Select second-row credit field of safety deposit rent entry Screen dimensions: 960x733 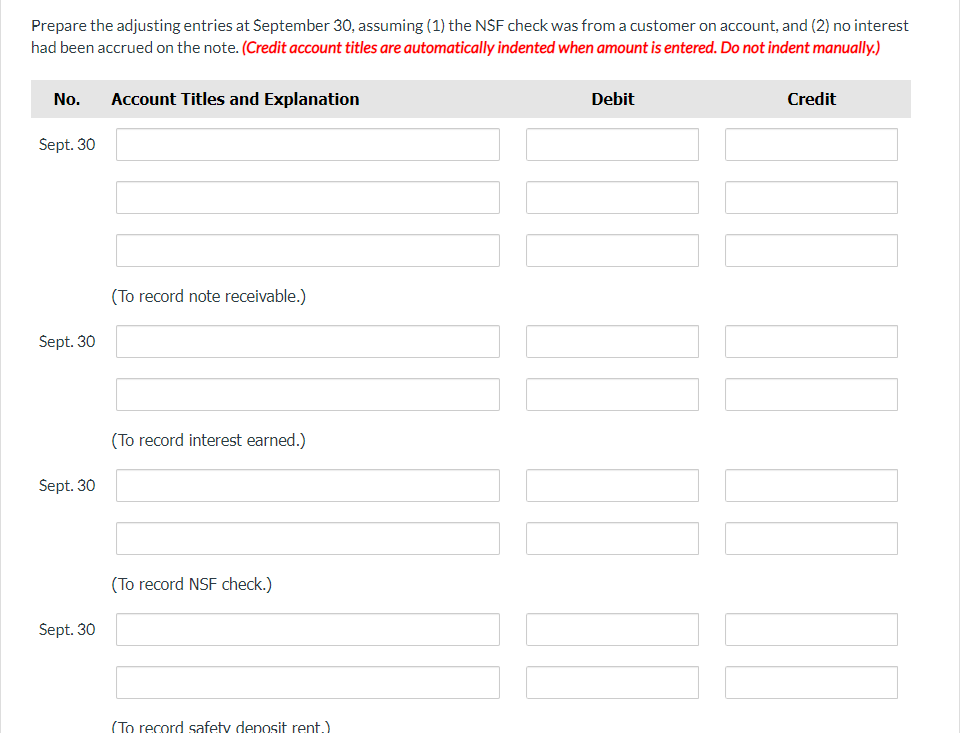point(811,683)
